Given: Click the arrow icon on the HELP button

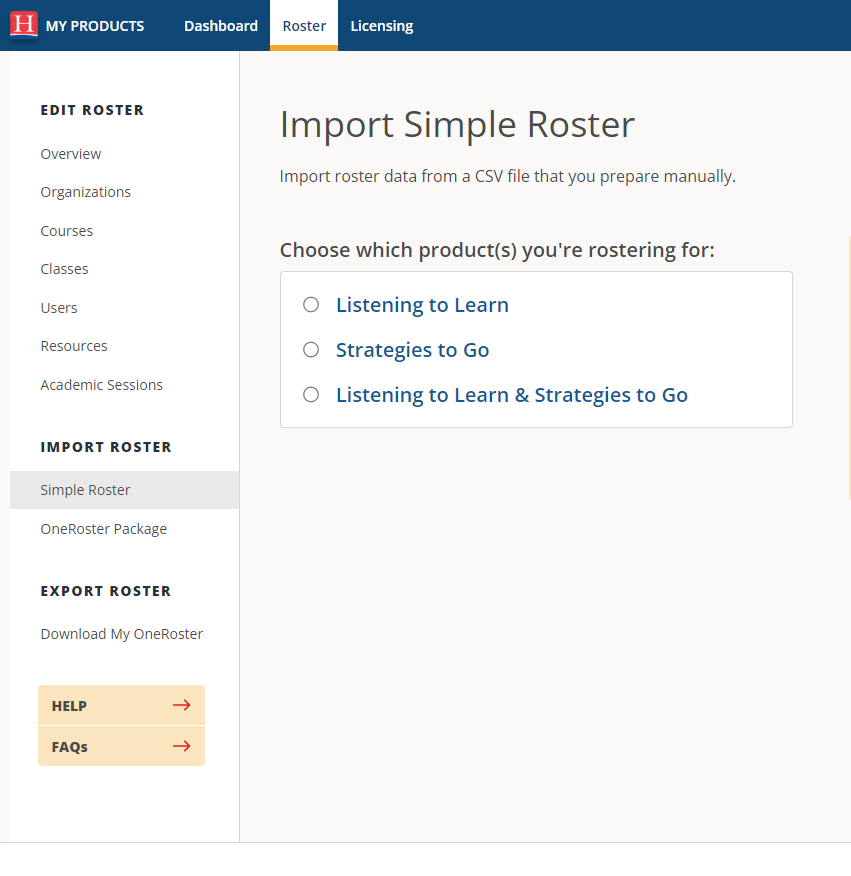Looking at the screenshot, I should 180,705.
